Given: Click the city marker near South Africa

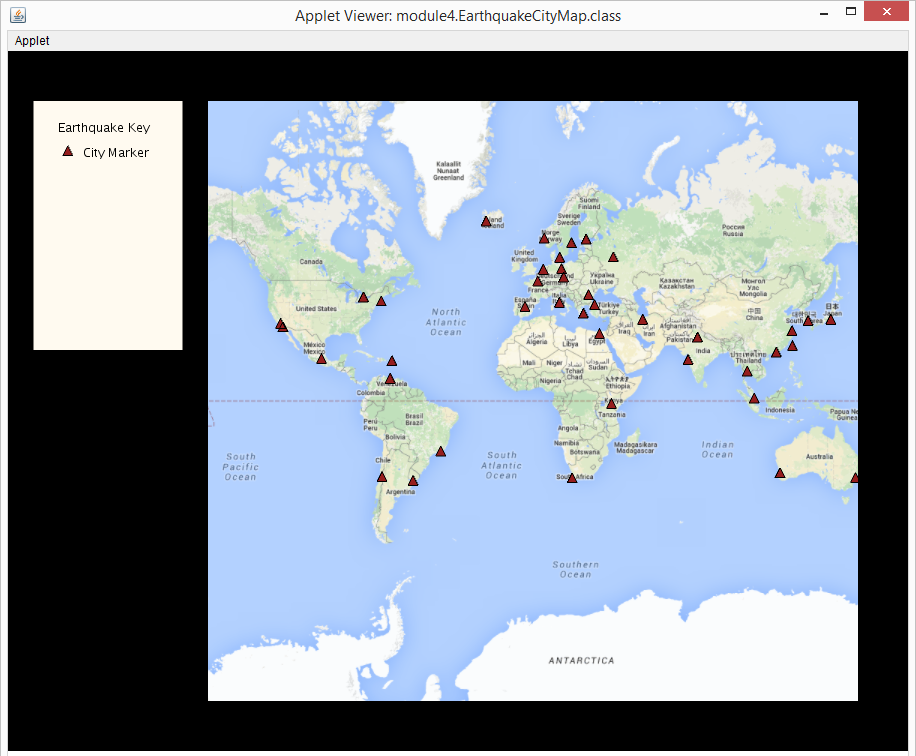Looking at the screenshot, I should point(573,476).
